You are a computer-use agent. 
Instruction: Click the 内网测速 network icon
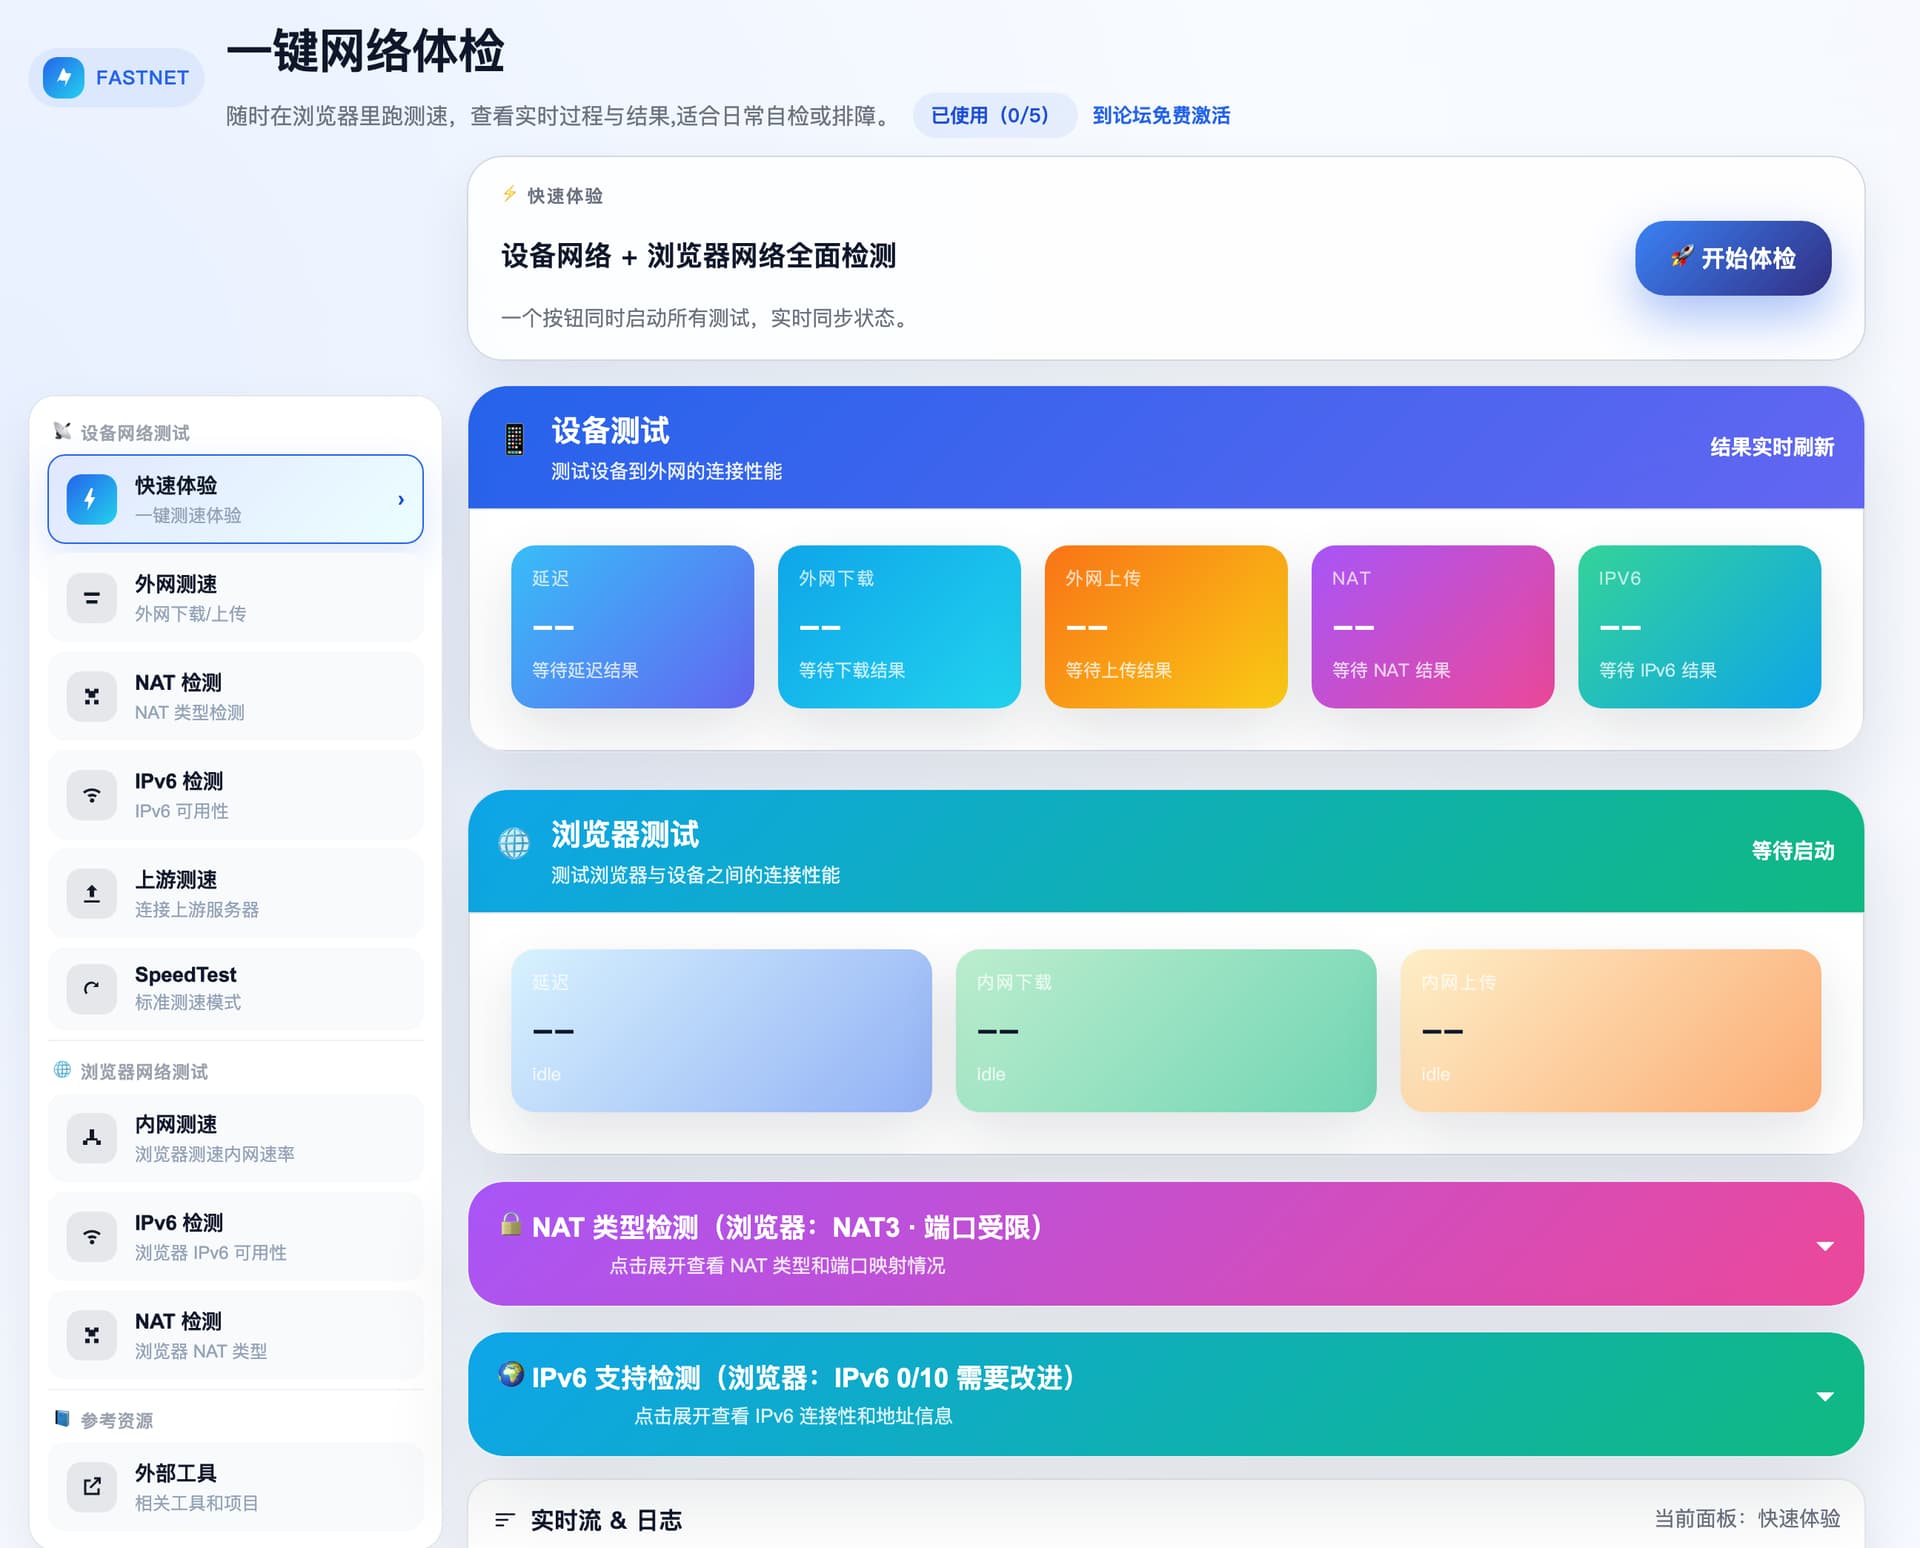(91, 1138)
